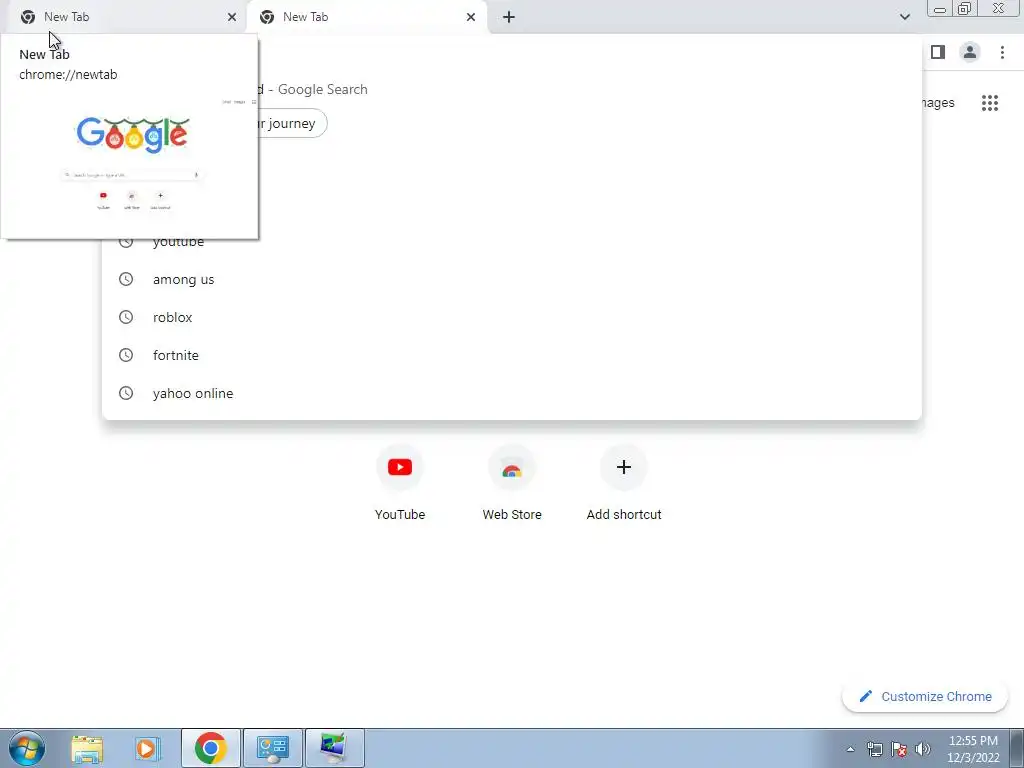1024x768 pixels.
Task: Switch to the second New Tab
Action: tap(366, 17)
